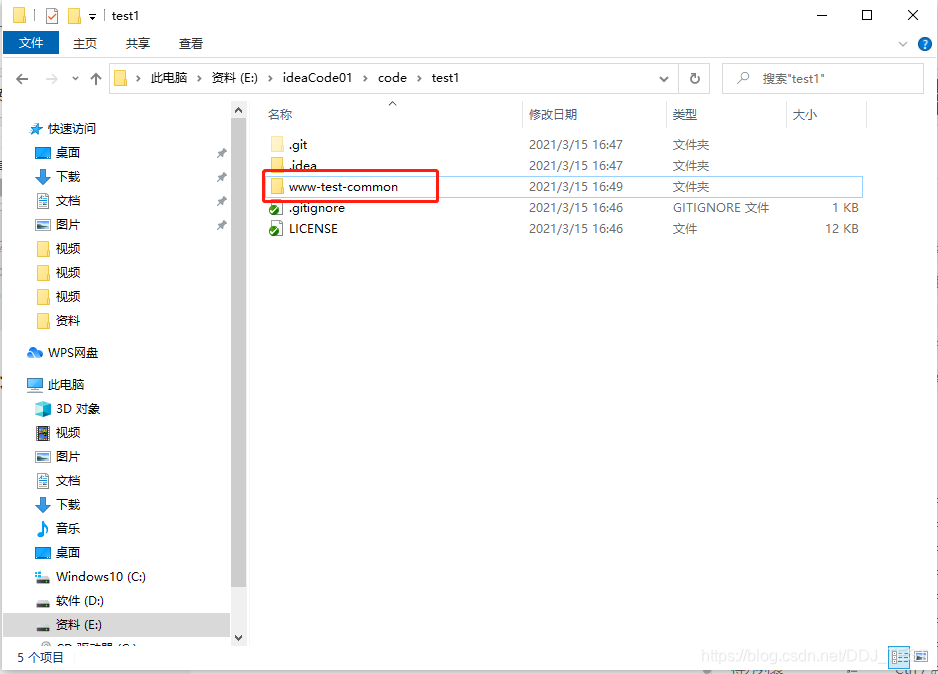This screenshot has width=938, height=674.
Task: Select the .idea folder
Action: 302,165
